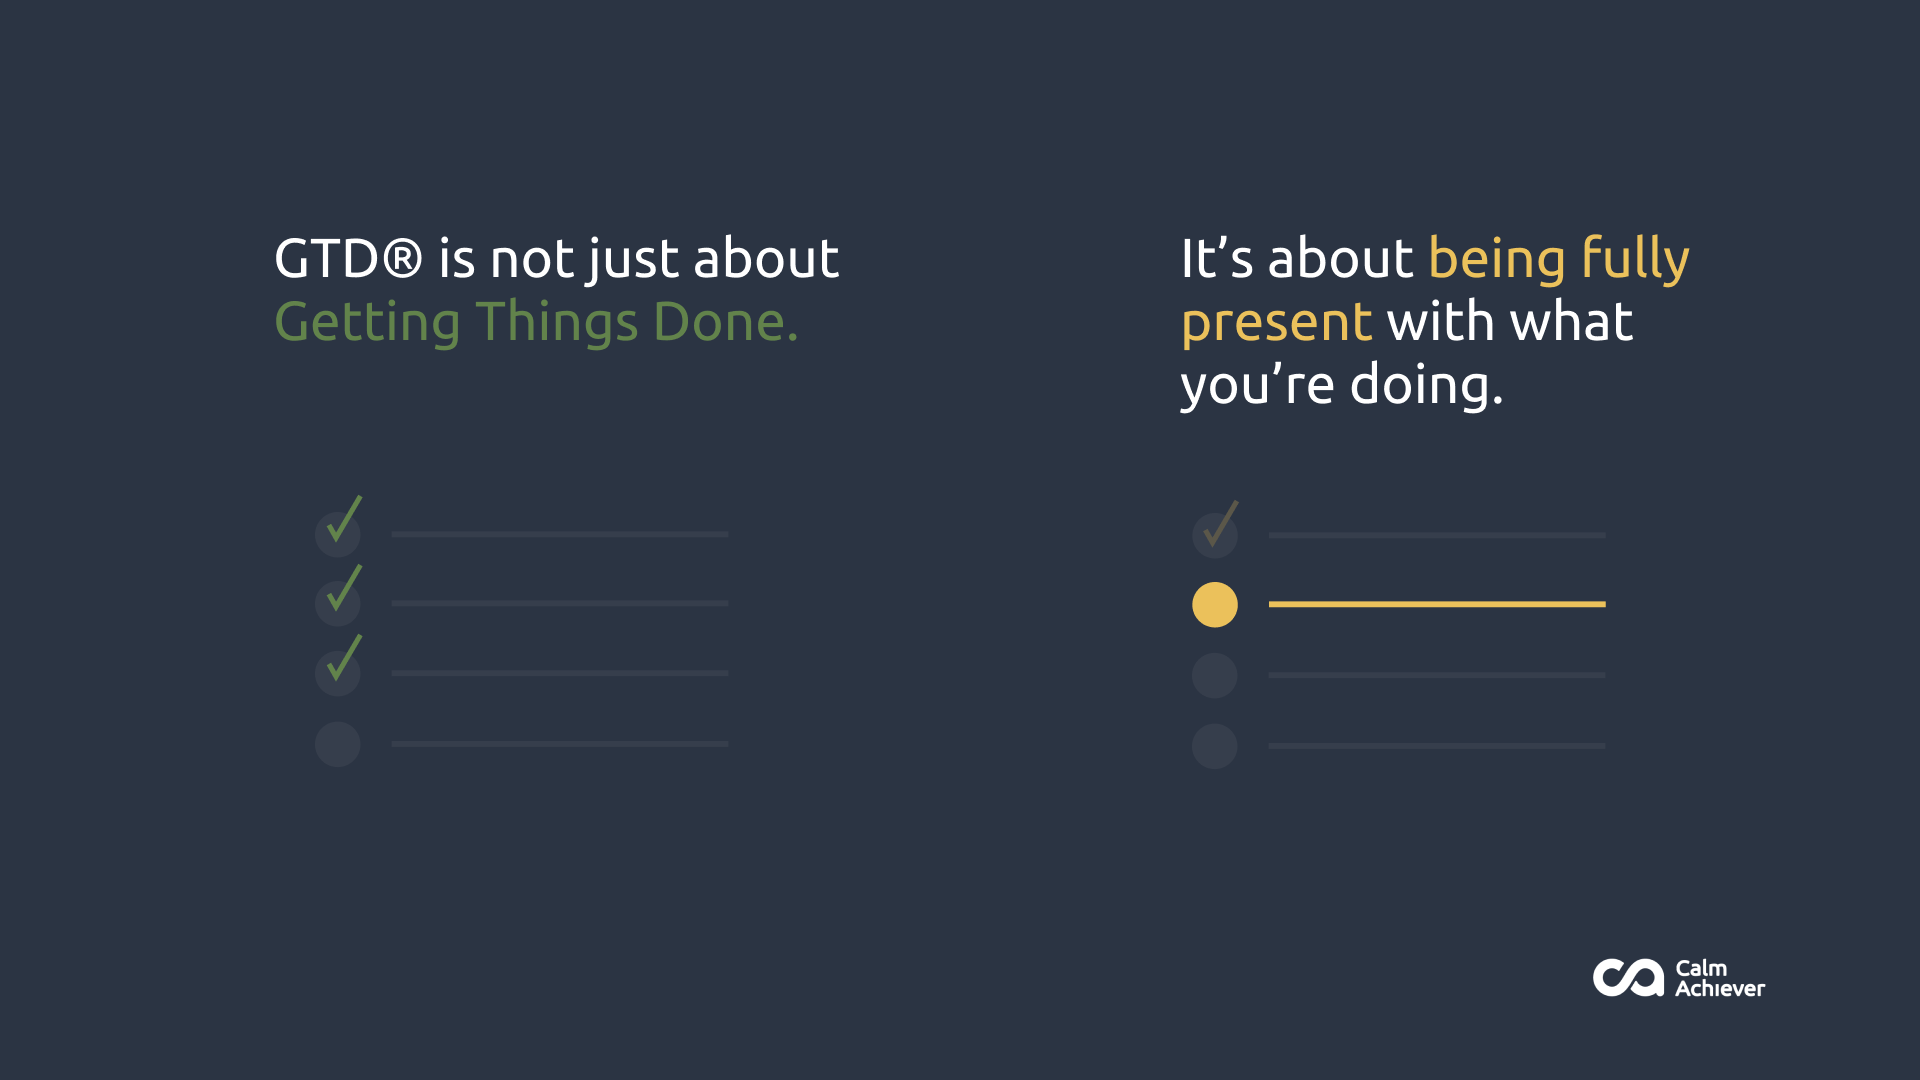This screenshot has width=1920, height=1080.
Task: Click the line beside the third left checkmark
Action: (560, 673)
